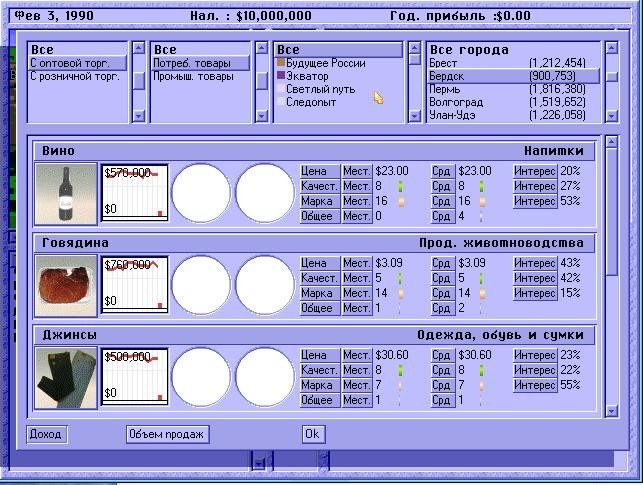This screenshot has width=643, height=485.
Task: Select Светлый путь in the company list
Action: pos(319,89)
